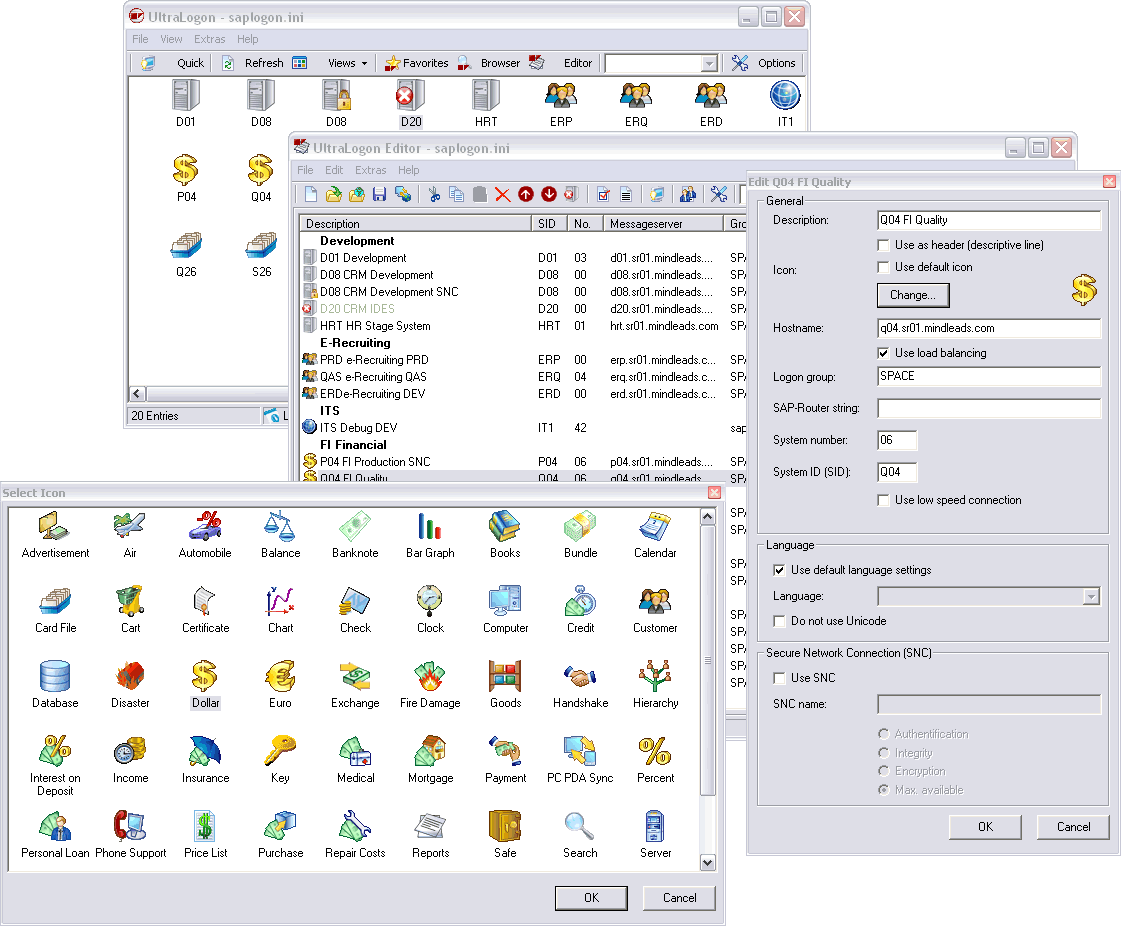
Task: Open Extras menu in UltraLogon window
Action: [209, 39]
